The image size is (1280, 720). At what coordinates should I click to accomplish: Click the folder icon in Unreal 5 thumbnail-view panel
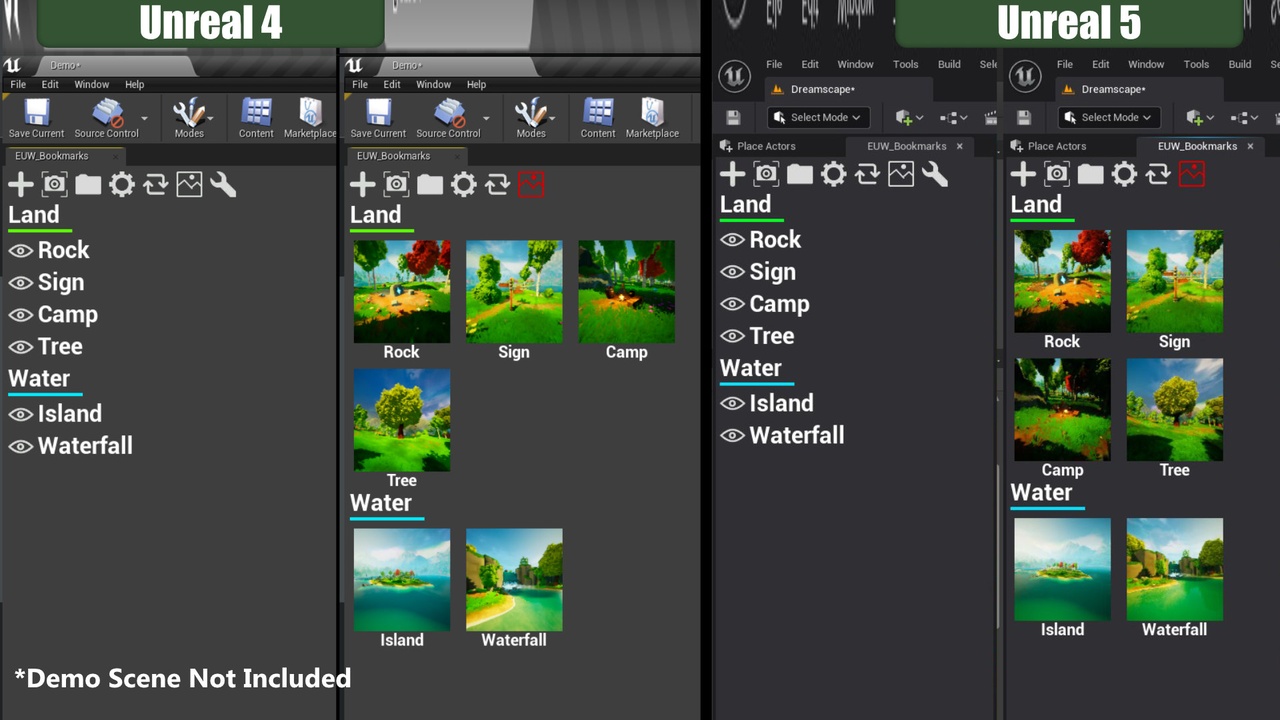coord(1090,174)
